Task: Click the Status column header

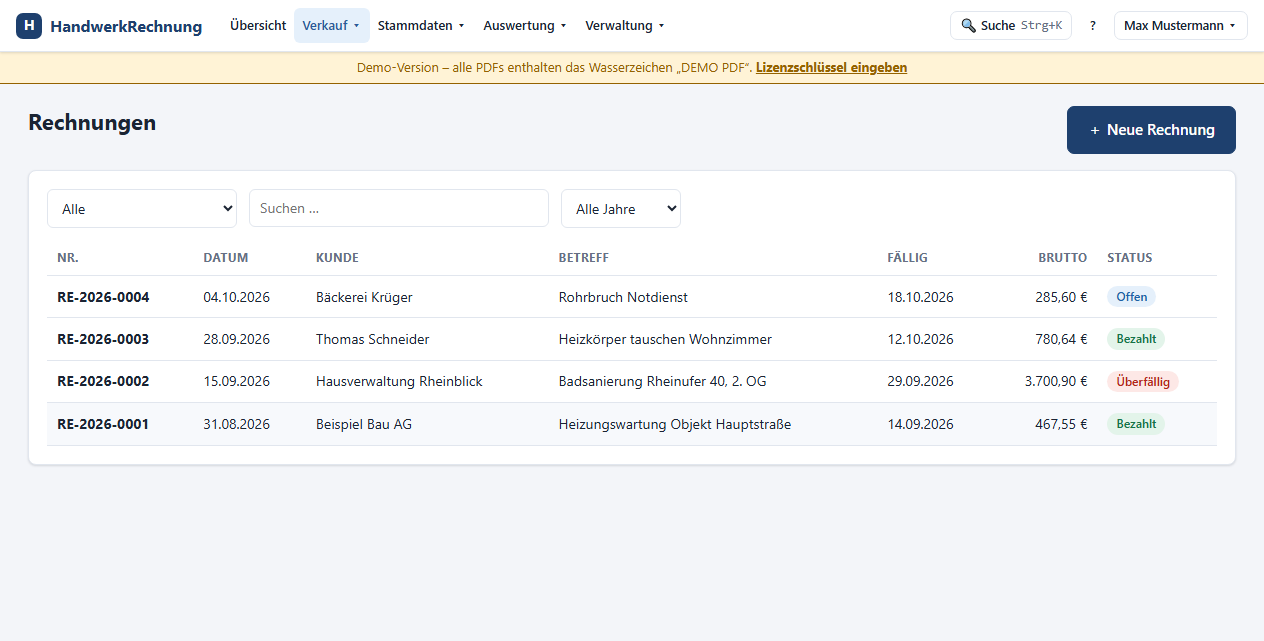Action: 1130,258
